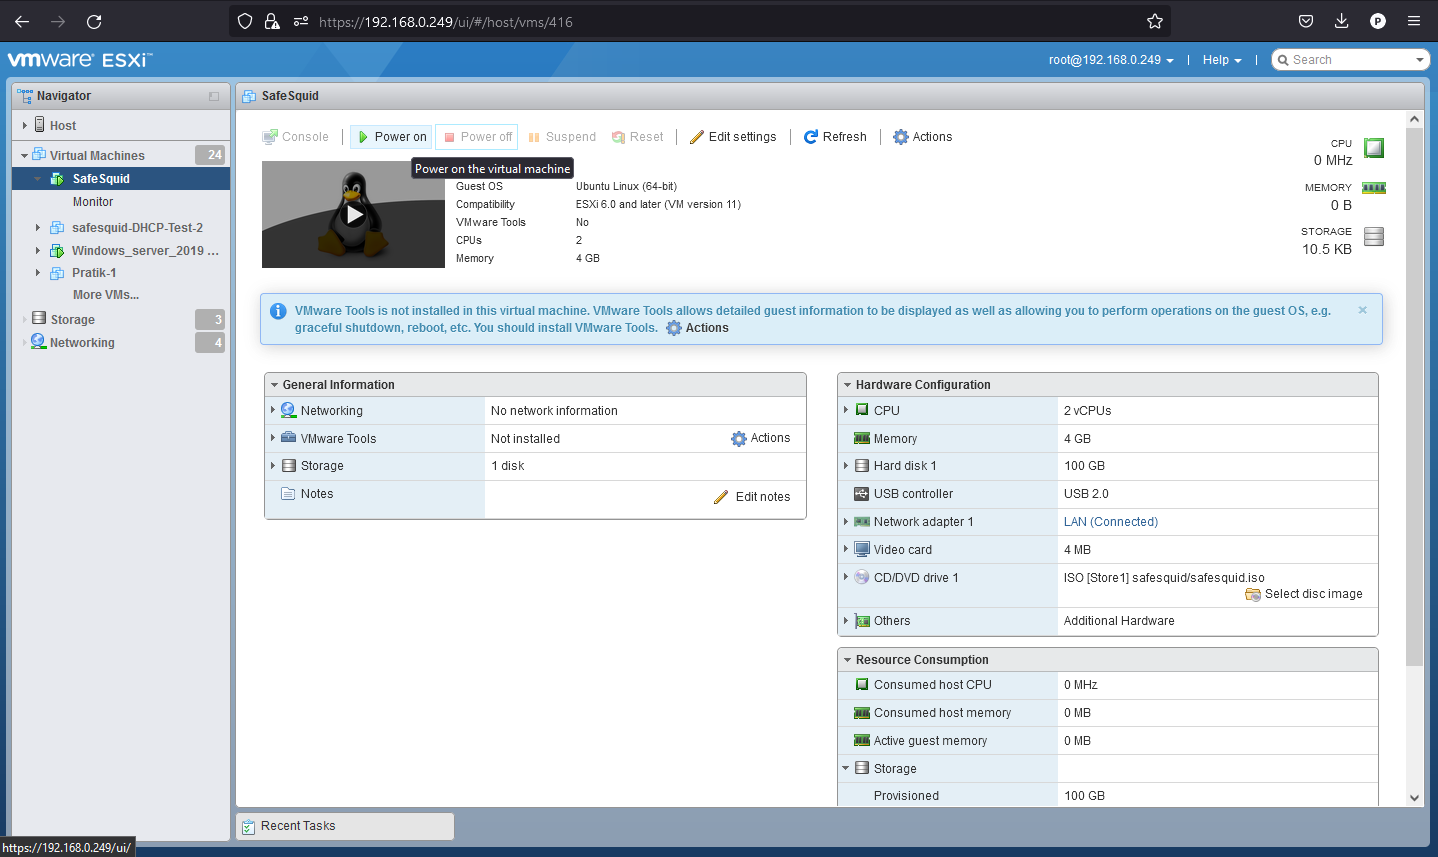Click the Actions gear icon in toolbar
Screen dimensions: 1438x857
point(901,137)
